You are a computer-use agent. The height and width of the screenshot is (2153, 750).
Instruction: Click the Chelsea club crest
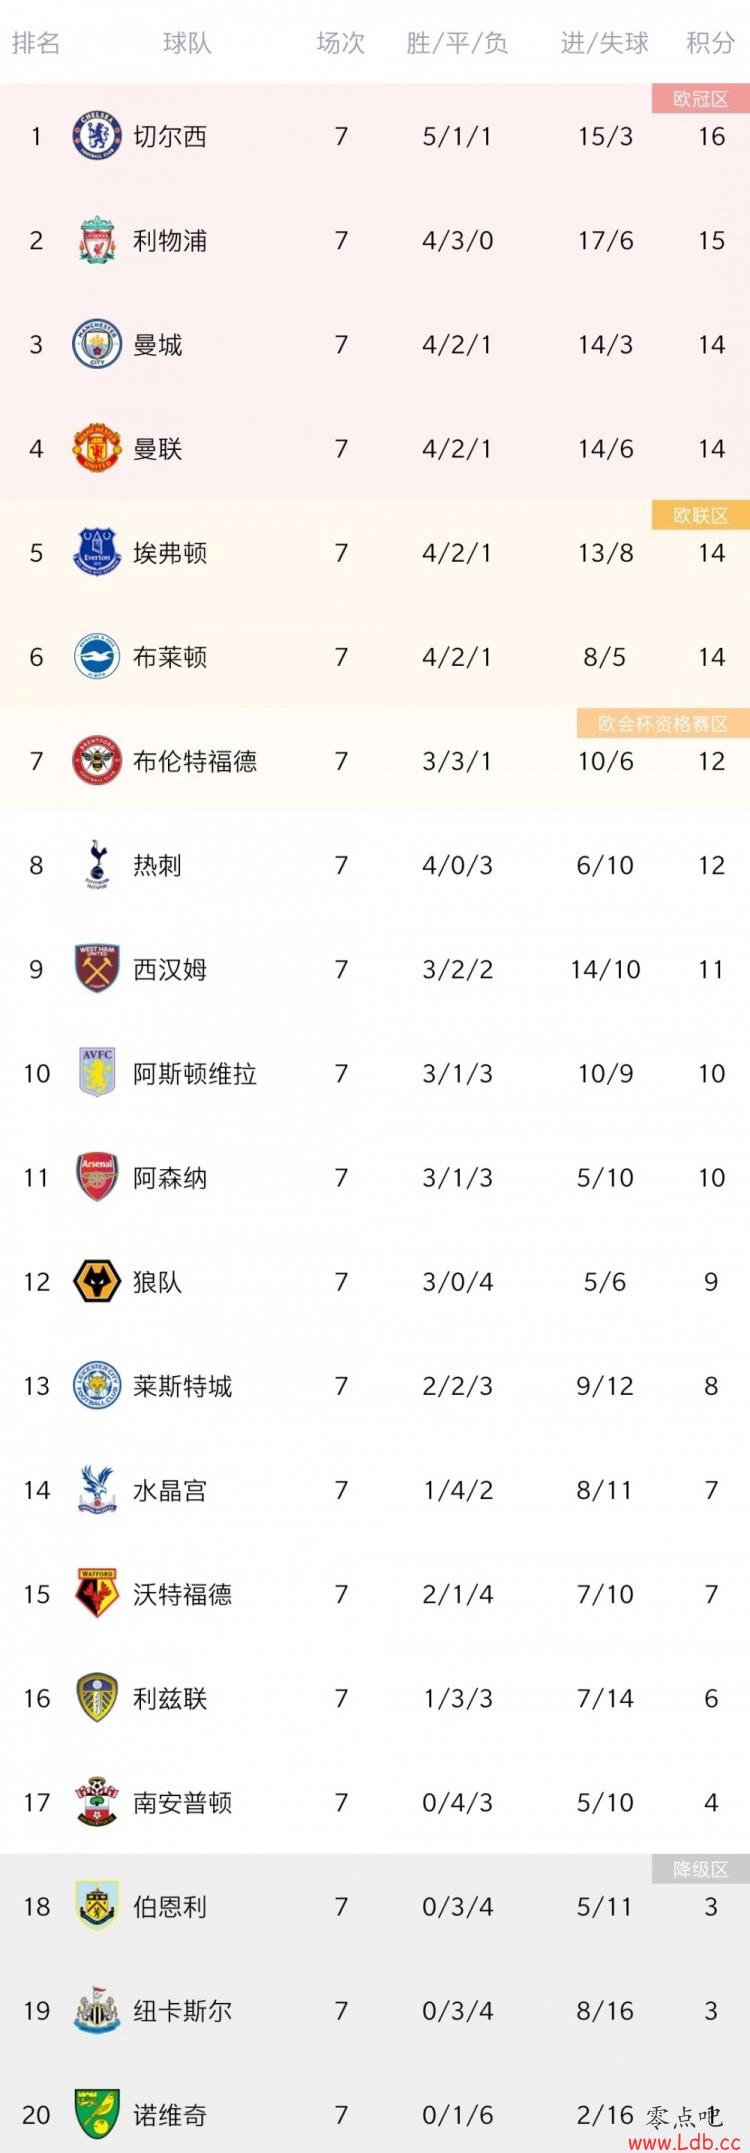pyautogui.click(x=97, y=136)
